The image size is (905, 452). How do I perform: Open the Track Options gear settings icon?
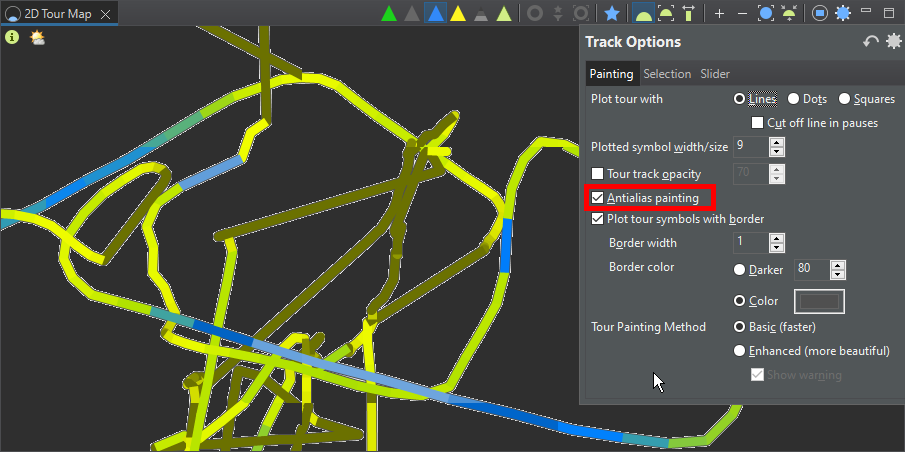893,42
